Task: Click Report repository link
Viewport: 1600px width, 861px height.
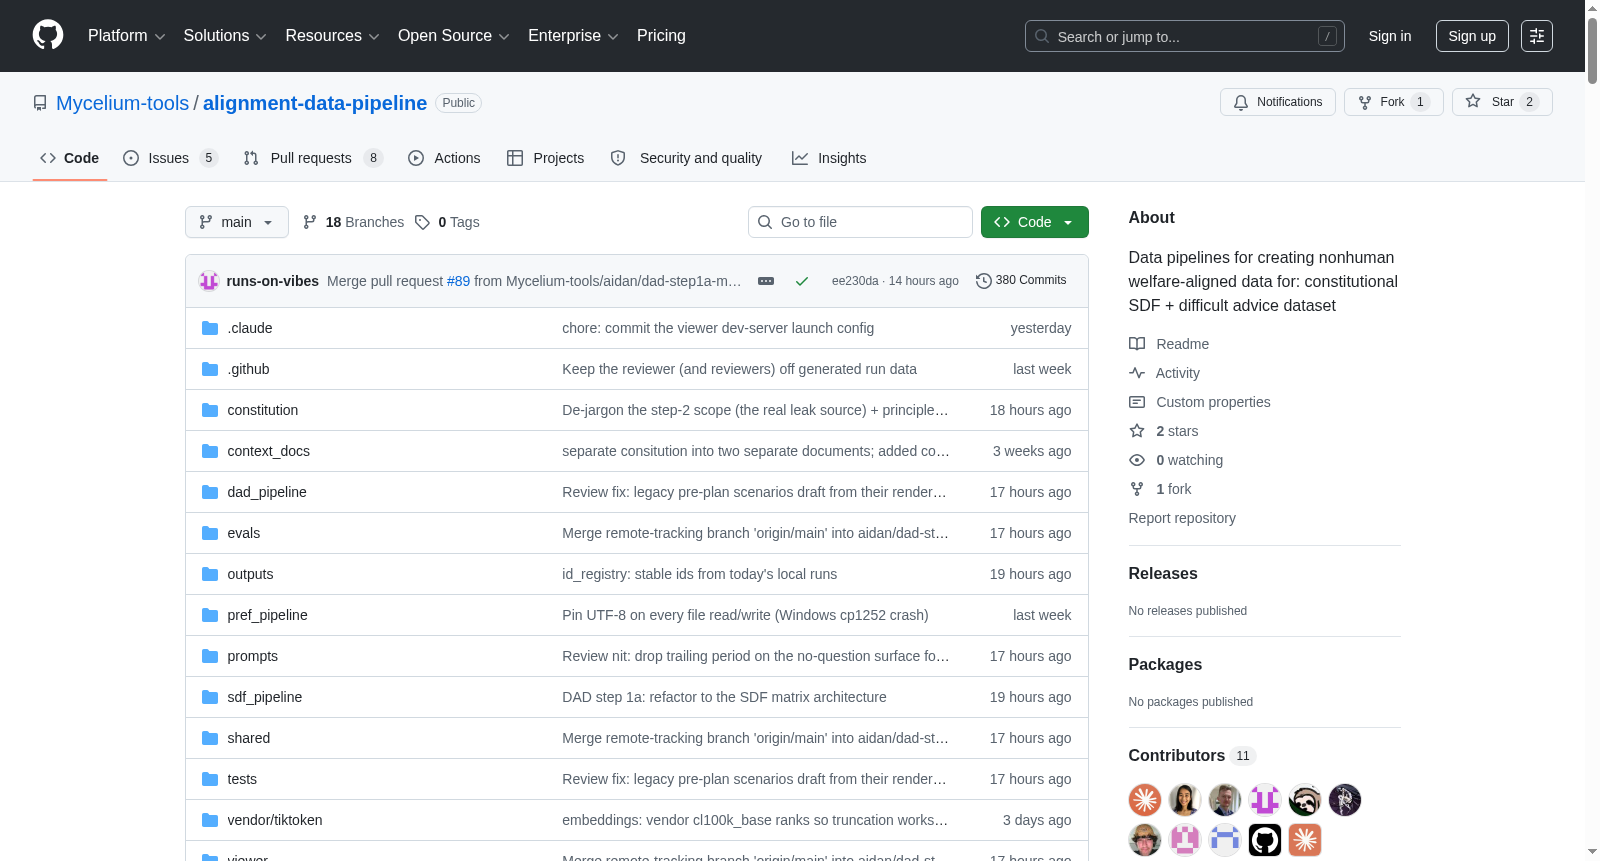Action: [1182, 518]
